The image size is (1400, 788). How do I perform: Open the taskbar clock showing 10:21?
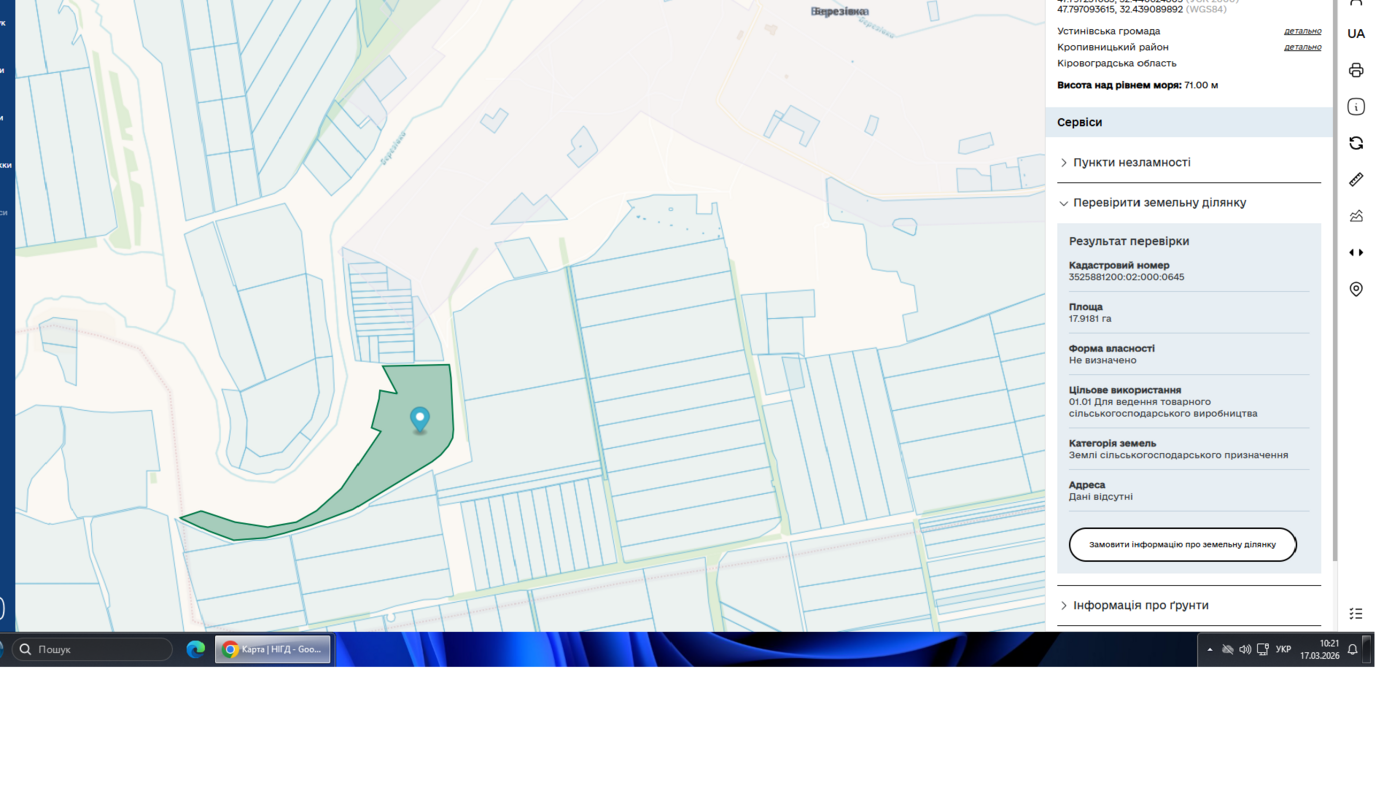pyautogui.click(x=1320, y=650)
